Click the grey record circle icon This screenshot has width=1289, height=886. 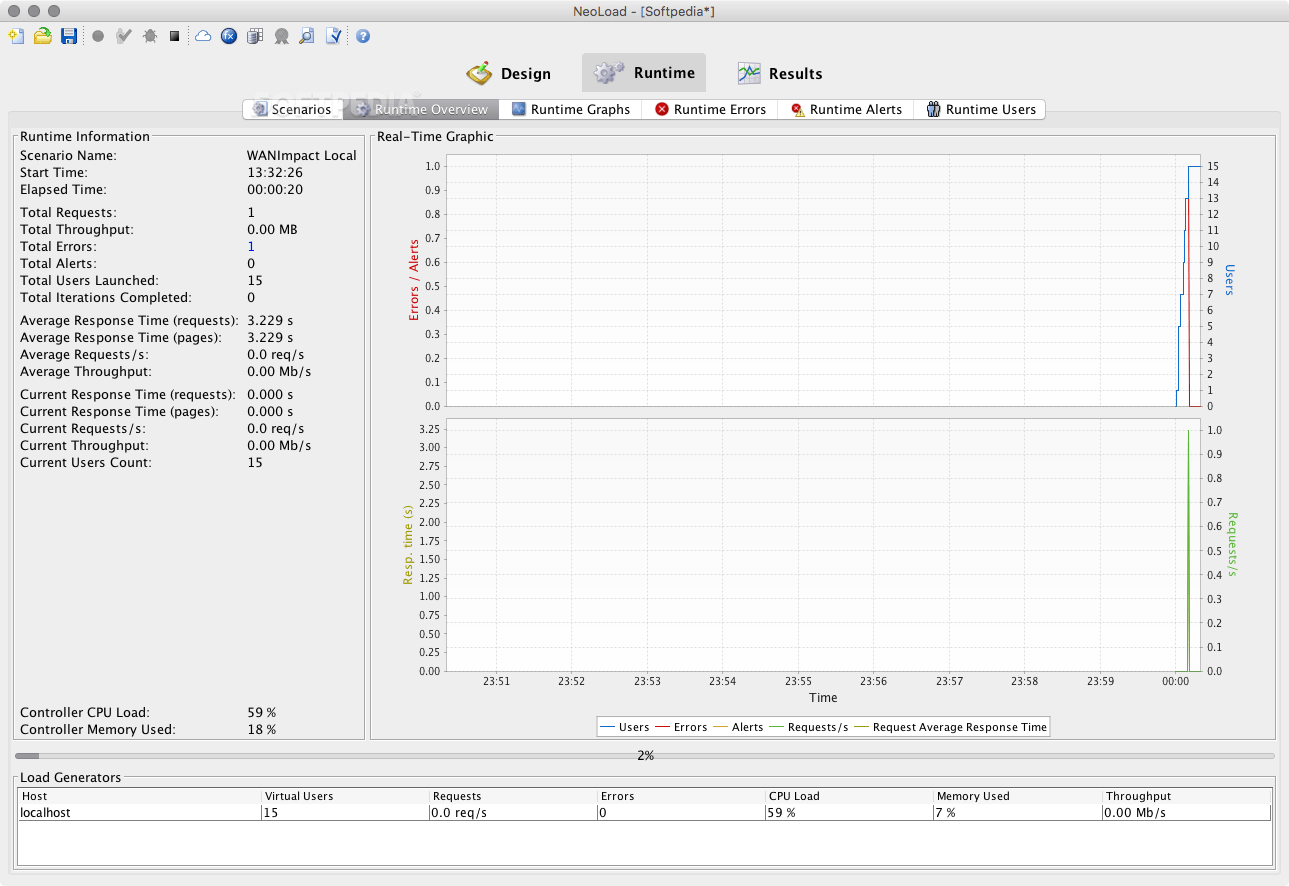pos(98,36)
